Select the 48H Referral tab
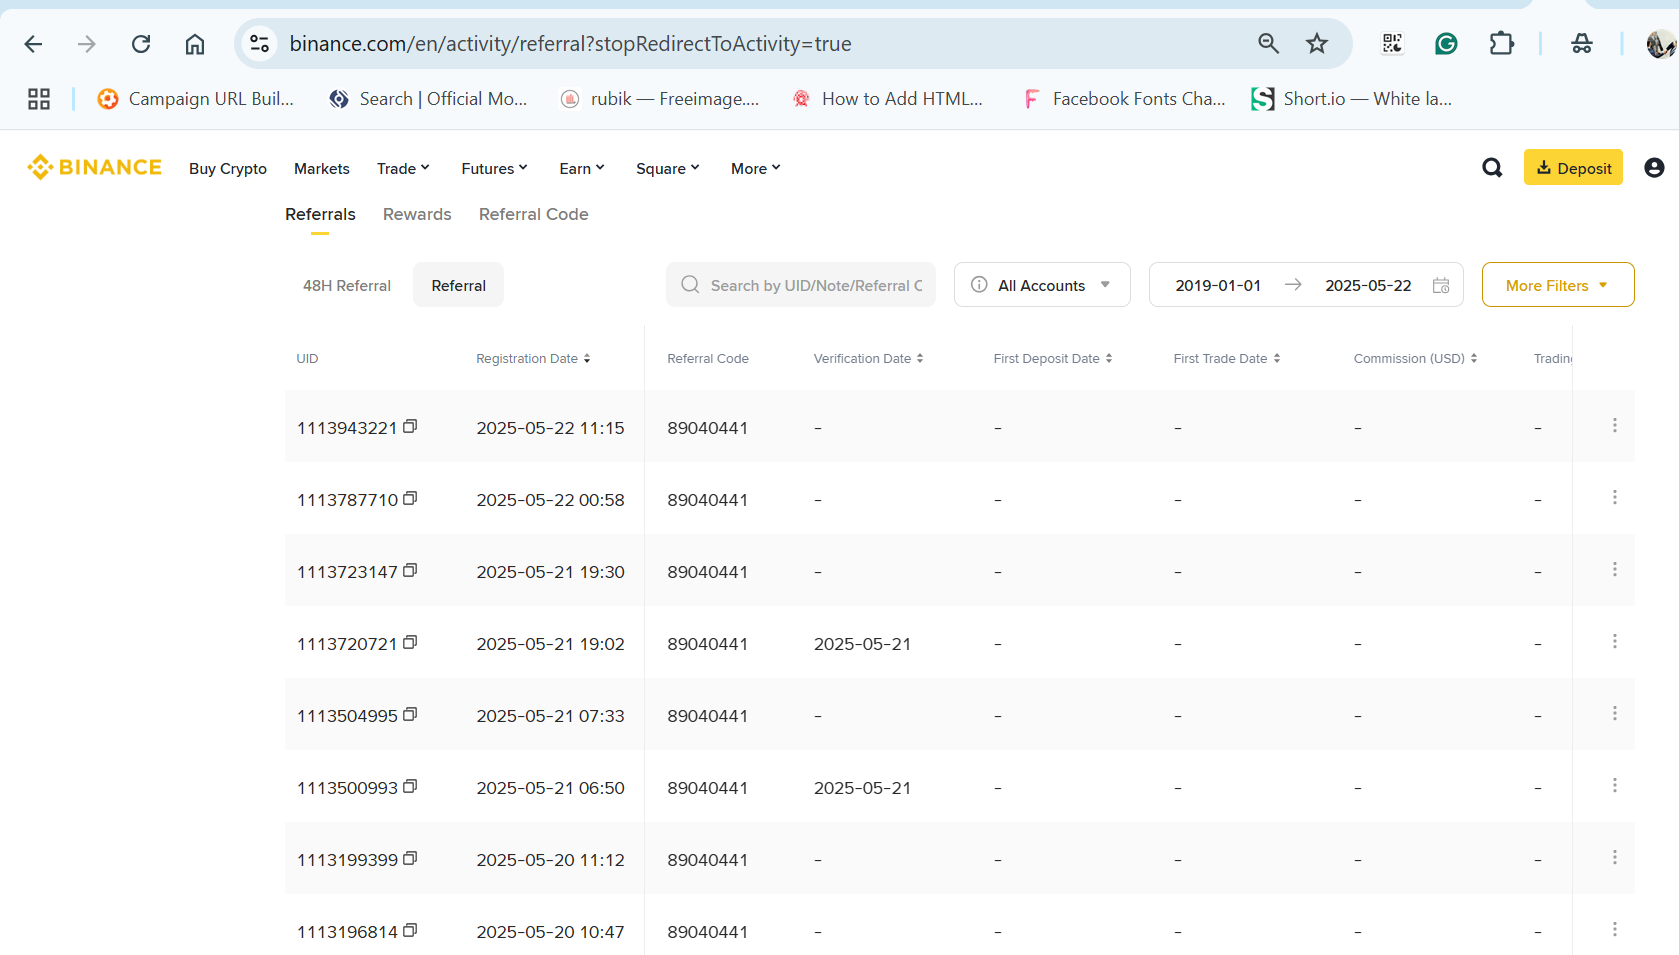The image size is (1679, 955). (x=347, y=285)
